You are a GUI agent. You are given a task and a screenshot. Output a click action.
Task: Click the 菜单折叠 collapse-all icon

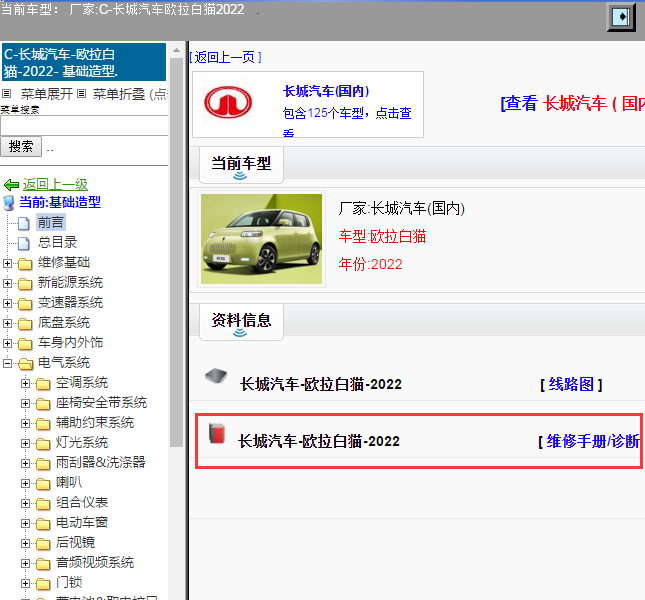click(81, 94)
